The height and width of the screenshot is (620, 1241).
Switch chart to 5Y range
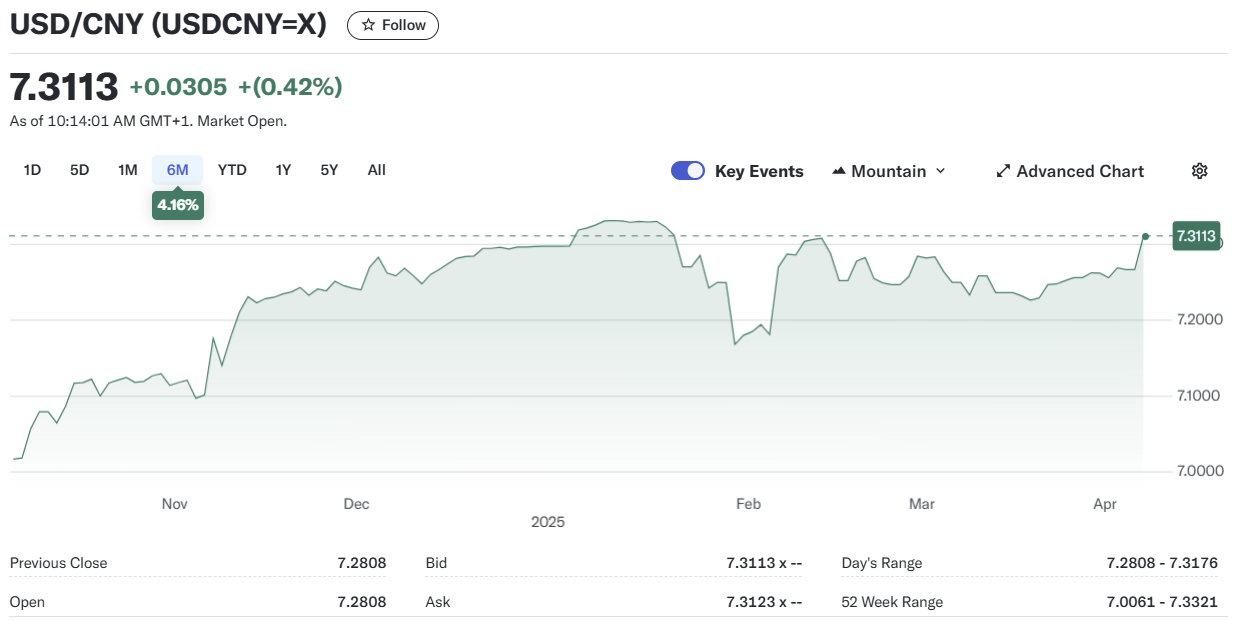click(x=329, y=170)
